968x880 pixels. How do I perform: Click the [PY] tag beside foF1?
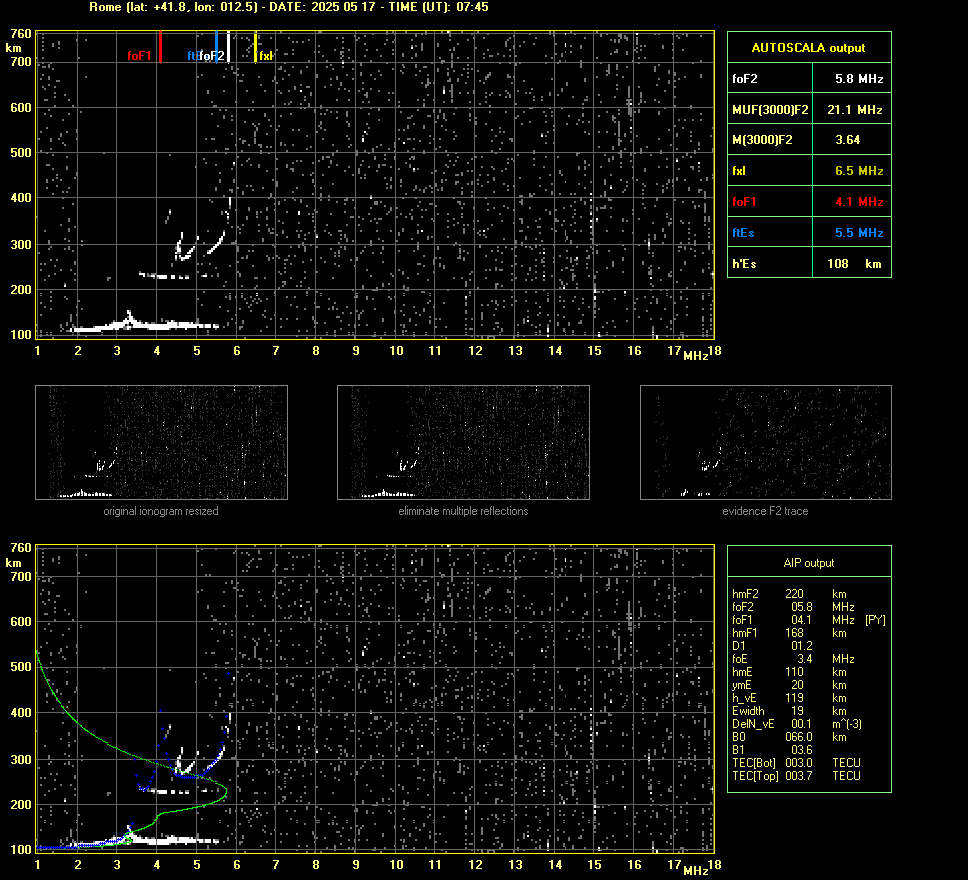[875, 619]
